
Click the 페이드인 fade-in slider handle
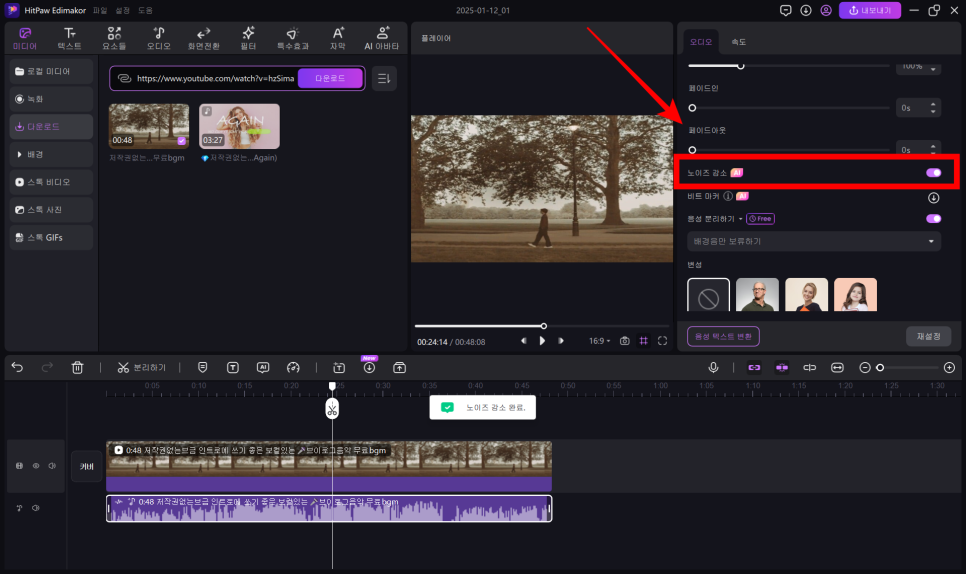pyautogui.click(x=692, y=108)
